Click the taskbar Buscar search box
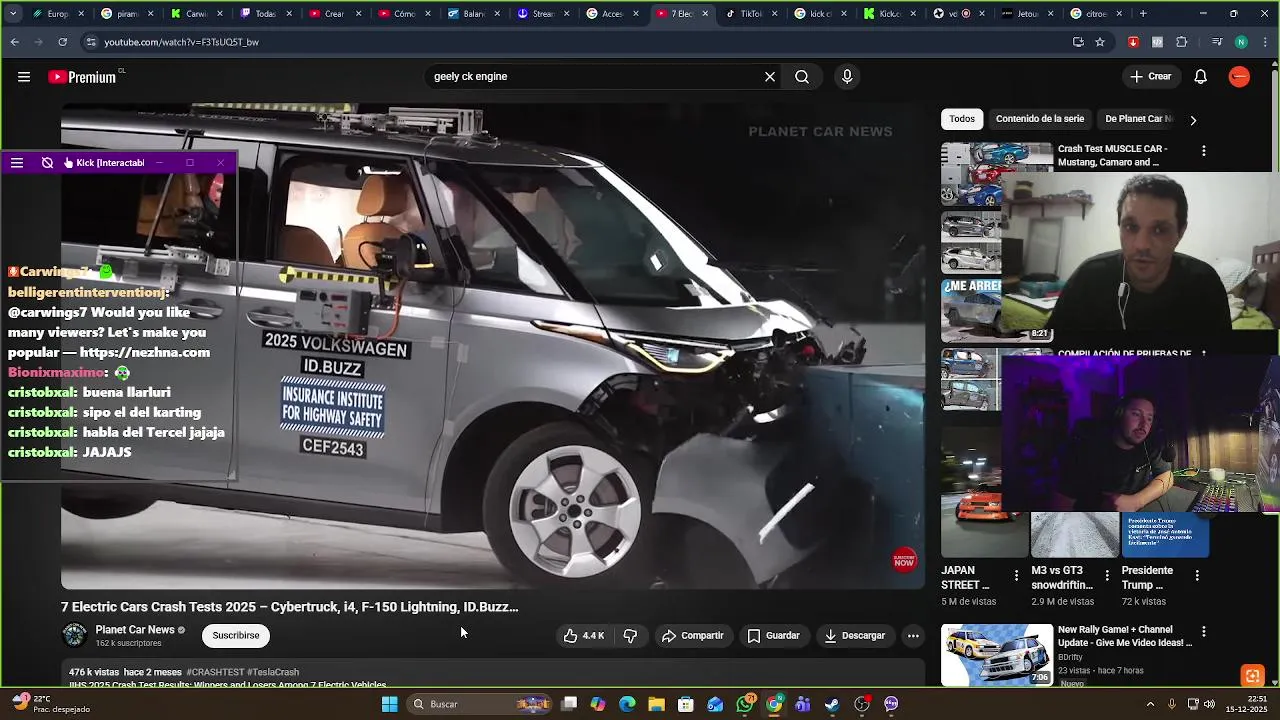This screenshot has width=1280, height=720. (x=480, y=704)
